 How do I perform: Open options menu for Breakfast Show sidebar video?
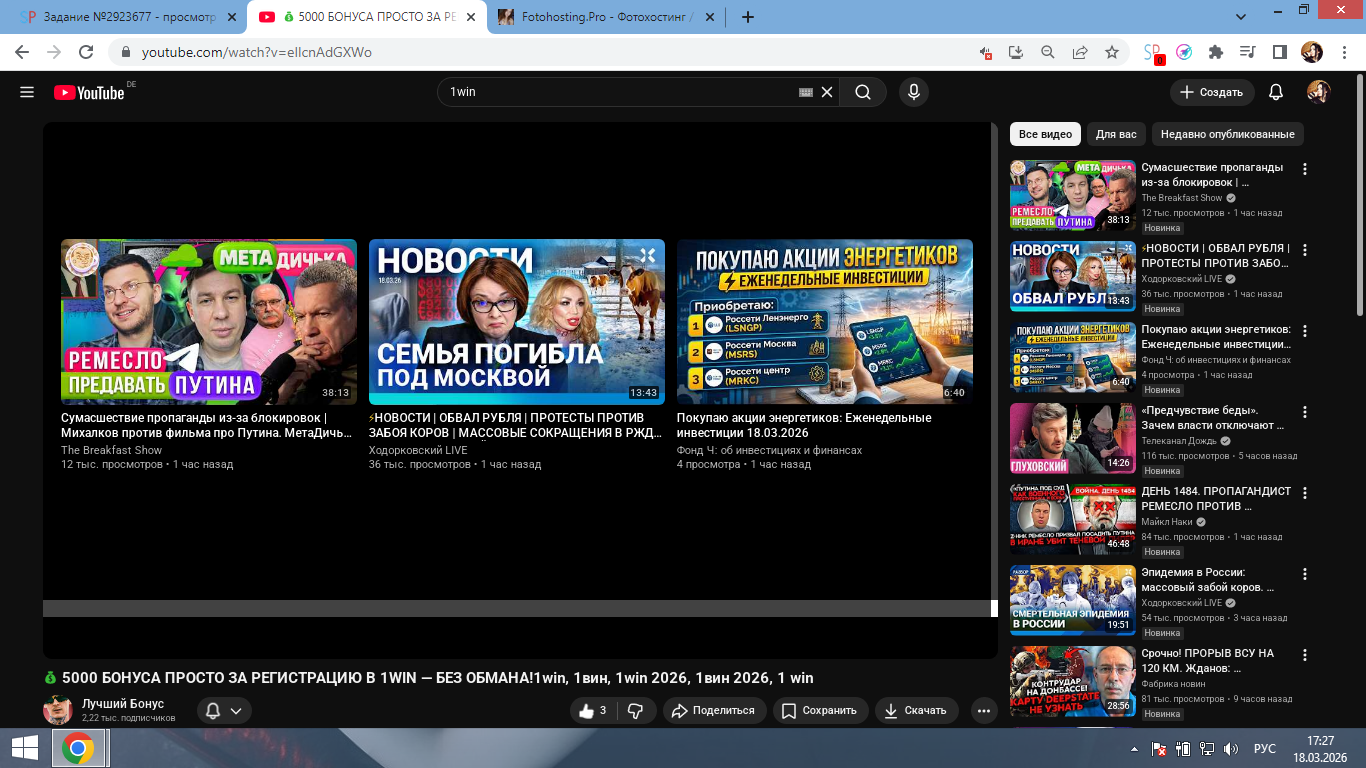tap(1304, 170)
